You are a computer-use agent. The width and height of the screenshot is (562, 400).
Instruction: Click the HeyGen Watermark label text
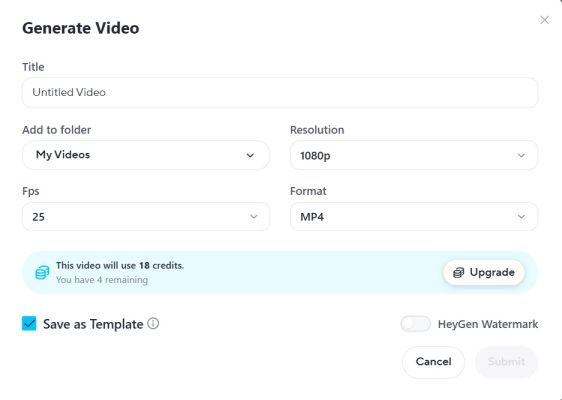click(x=488, y=324)
